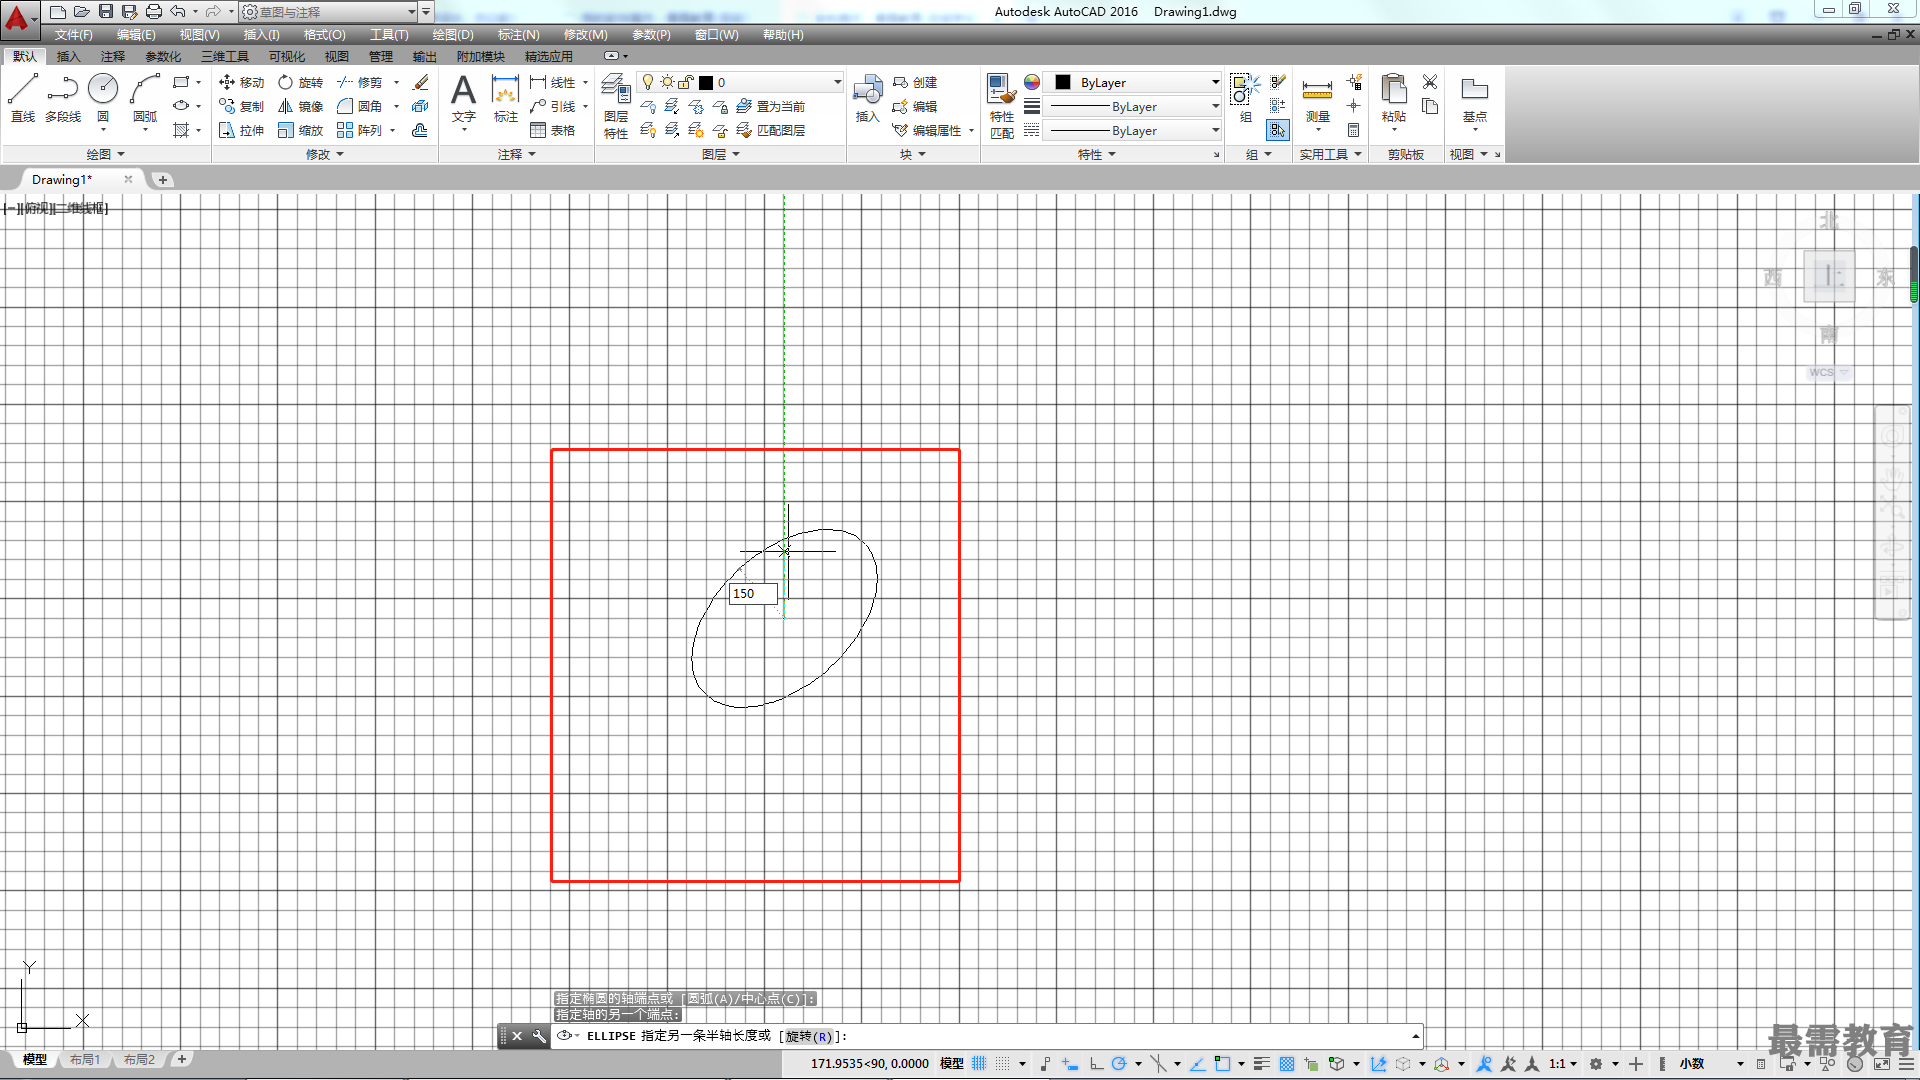The image size is (1920, 1080).
Task: Expand the 绘图 panel flyout
Action: pos(106,154)
